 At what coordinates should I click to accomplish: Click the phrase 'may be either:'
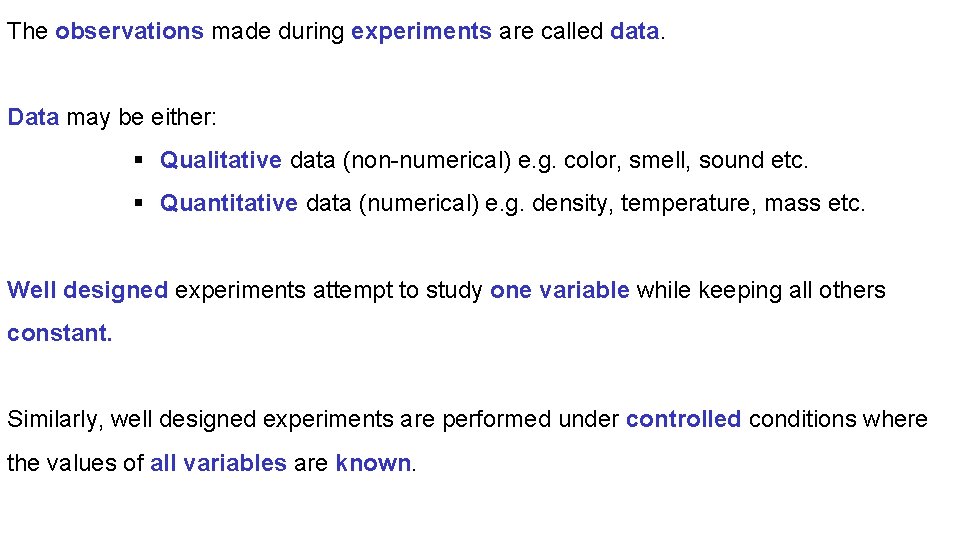tap(141, 118)
